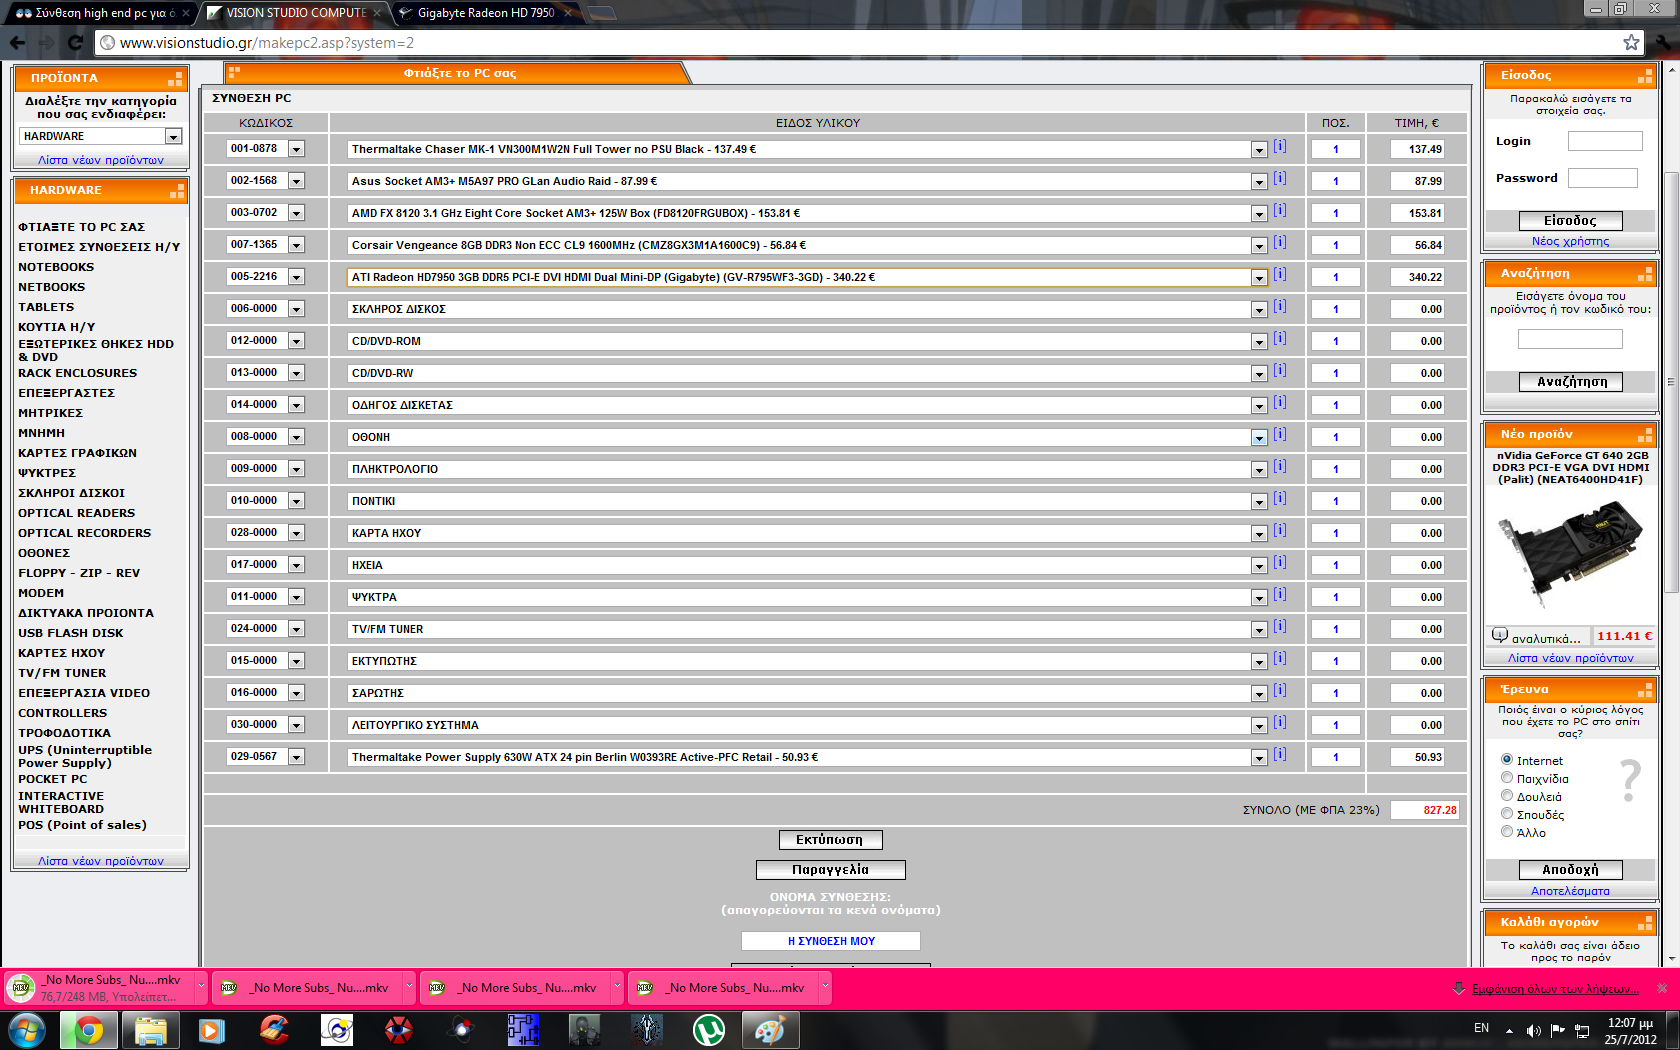This screenshot has width=1680, height=1050.
Task: Click info icon for Asus M5A97 PRO row
Action: (x=1280, y=179)
